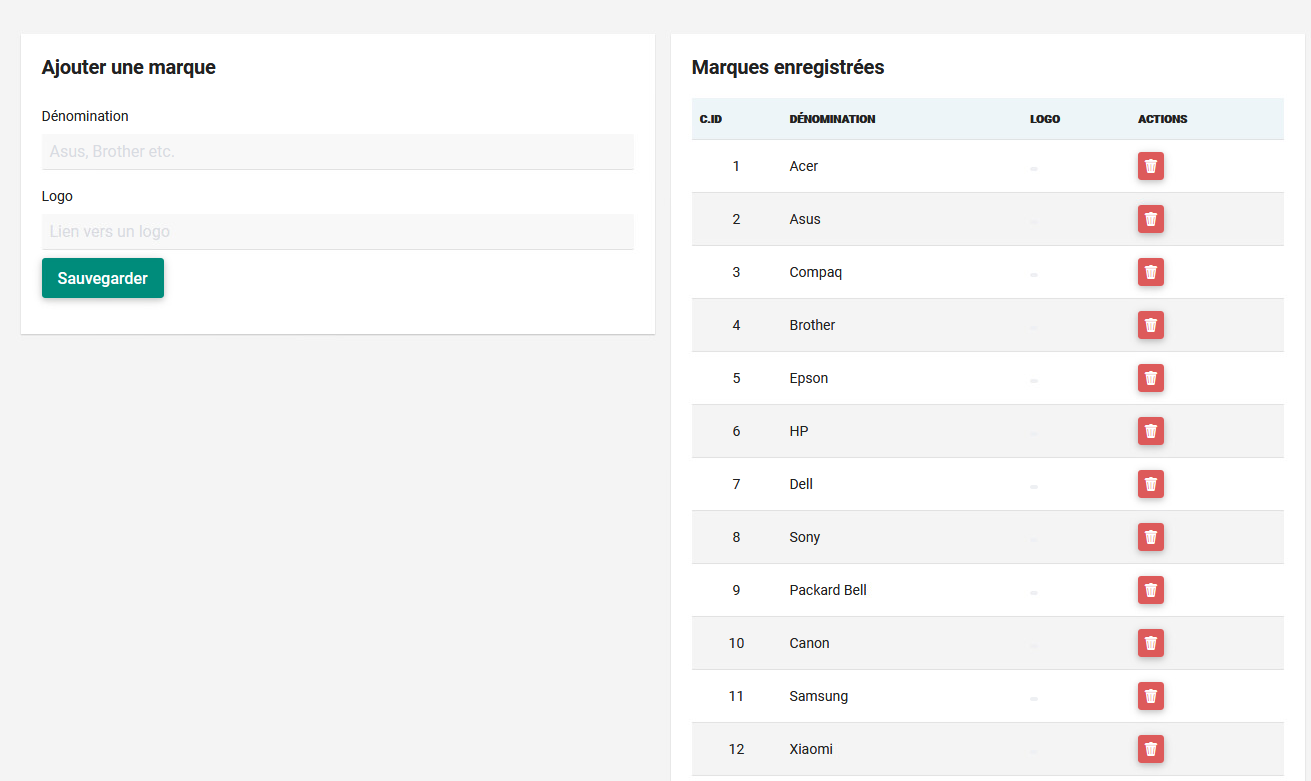Delete the Dell row
This screenshot has height=781, width=1311.
tap(1150, 484)
